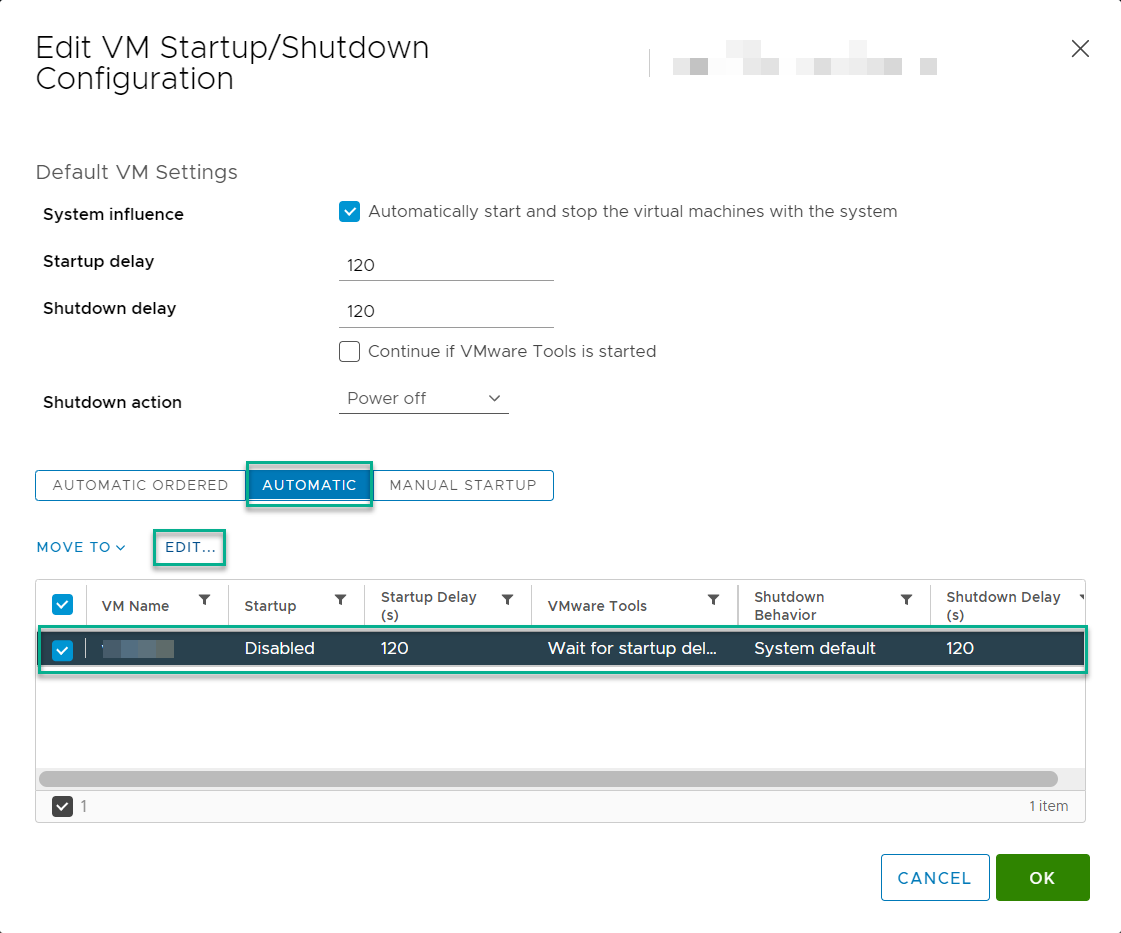Uncheck the select-all header checkbox
Screen dimensions: 1121x933
coord(62,605)
